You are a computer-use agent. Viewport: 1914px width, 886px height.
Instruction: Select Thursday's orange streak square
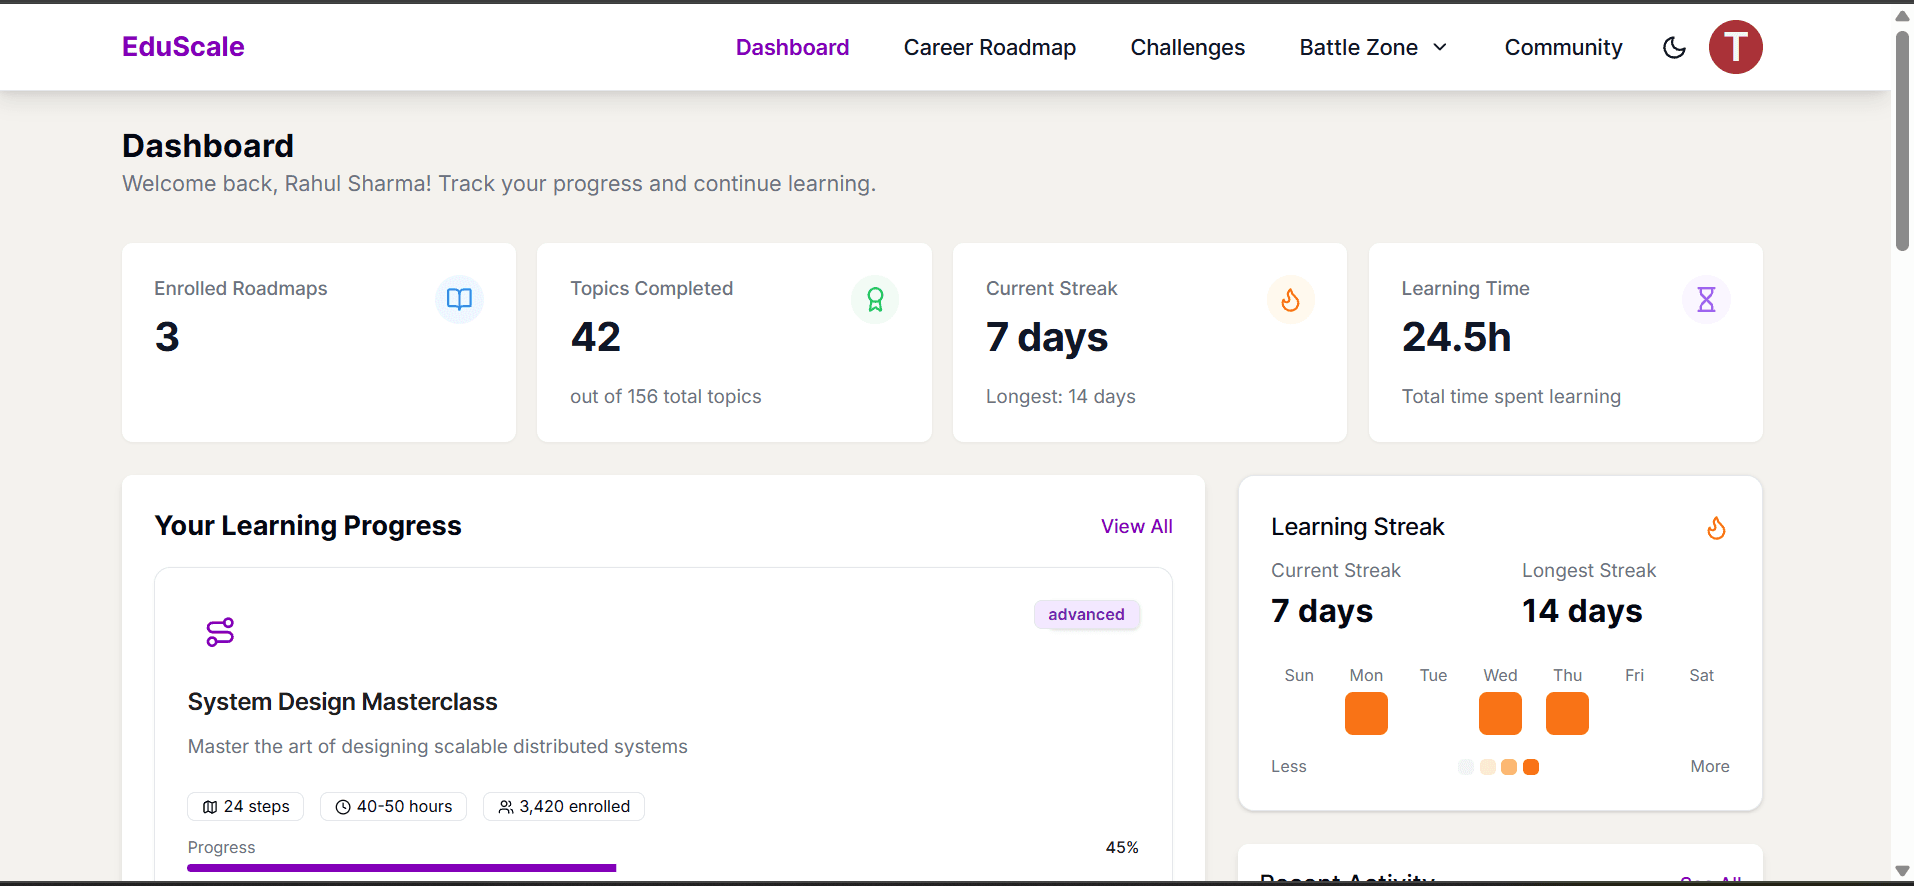[1567, 714]
